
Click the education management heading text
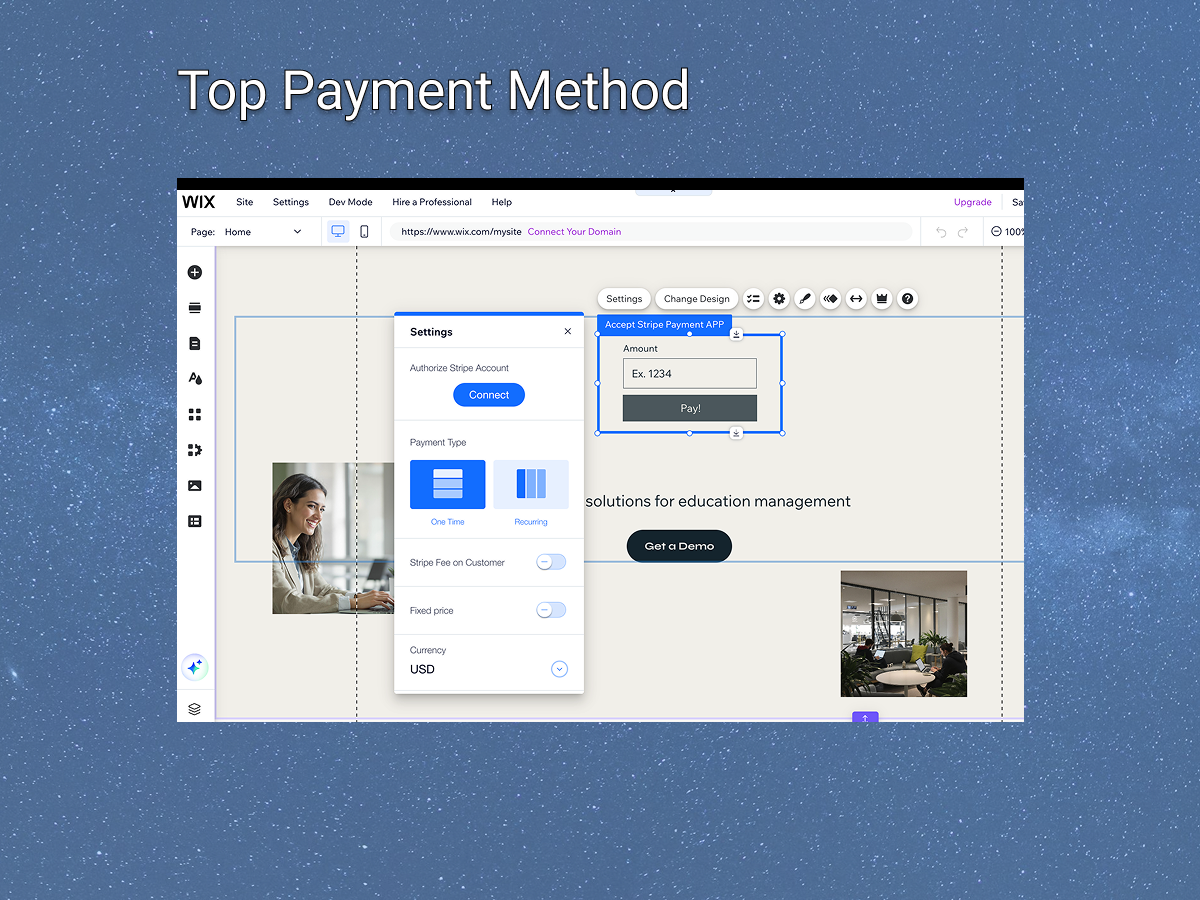point(718,501)
